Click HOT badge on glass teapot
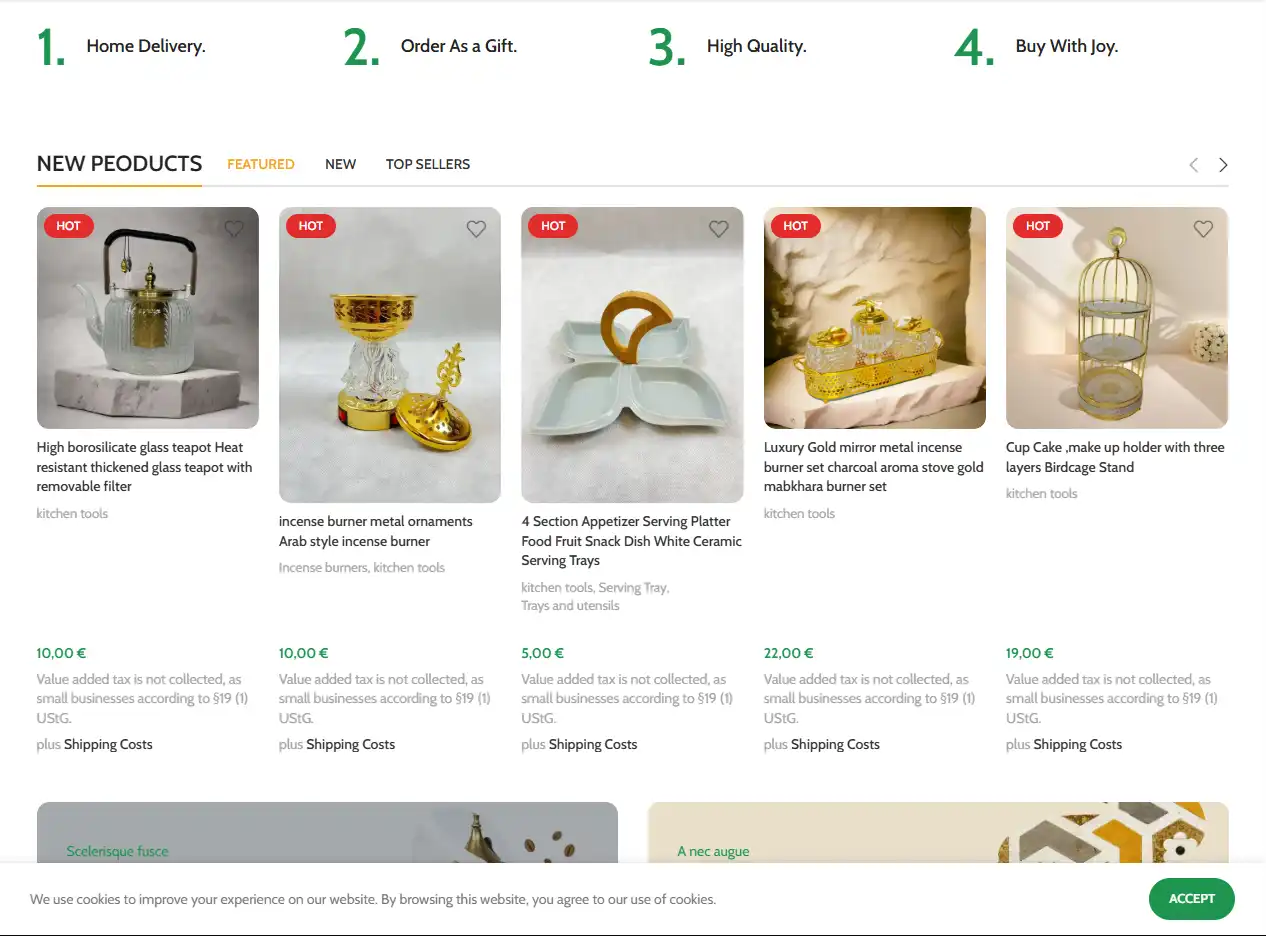The image size is (1266, 936). [68, 226]
